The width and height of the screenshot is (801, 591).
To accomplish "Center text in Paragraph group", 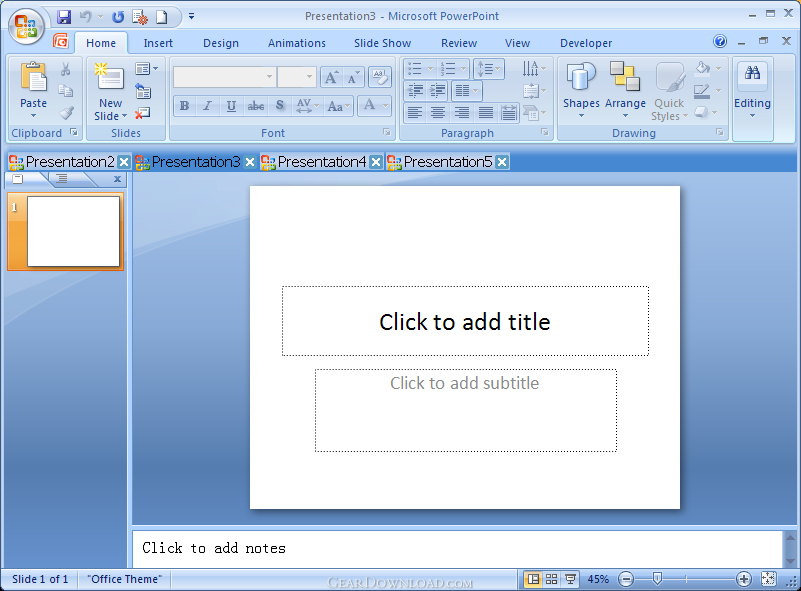I will coord(438,112).
